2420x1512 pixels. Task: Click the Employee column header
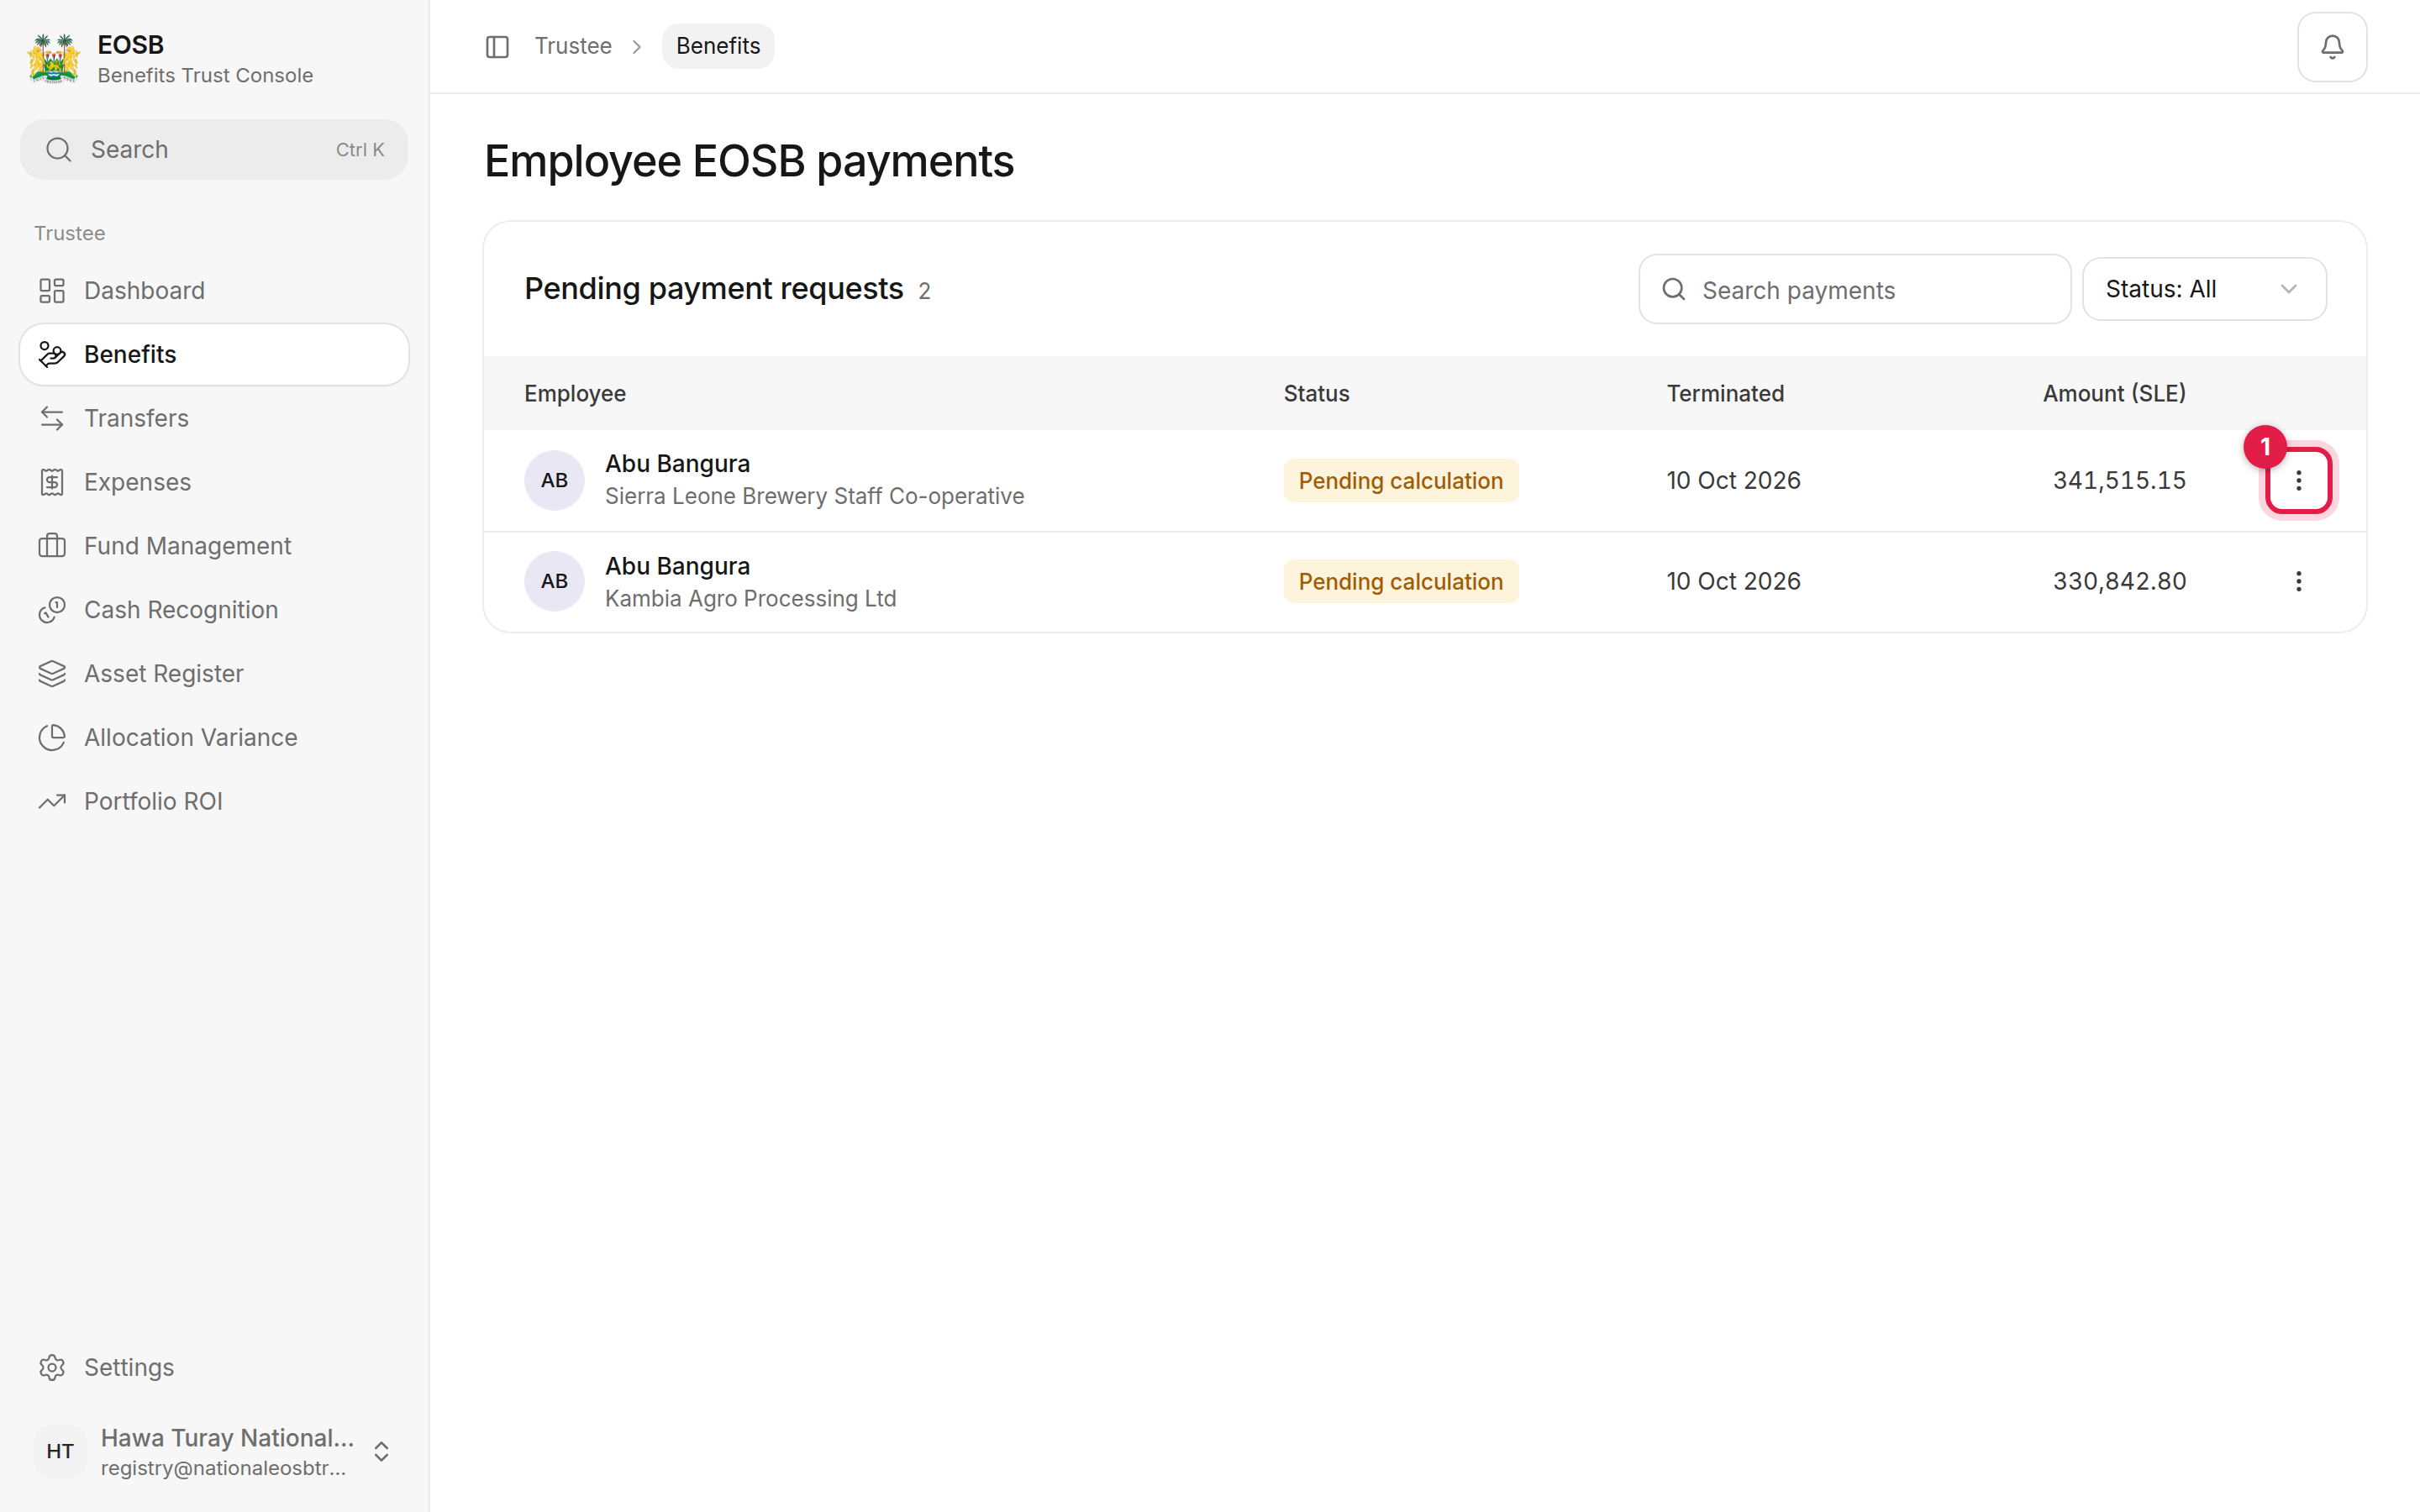coord(575,394)
